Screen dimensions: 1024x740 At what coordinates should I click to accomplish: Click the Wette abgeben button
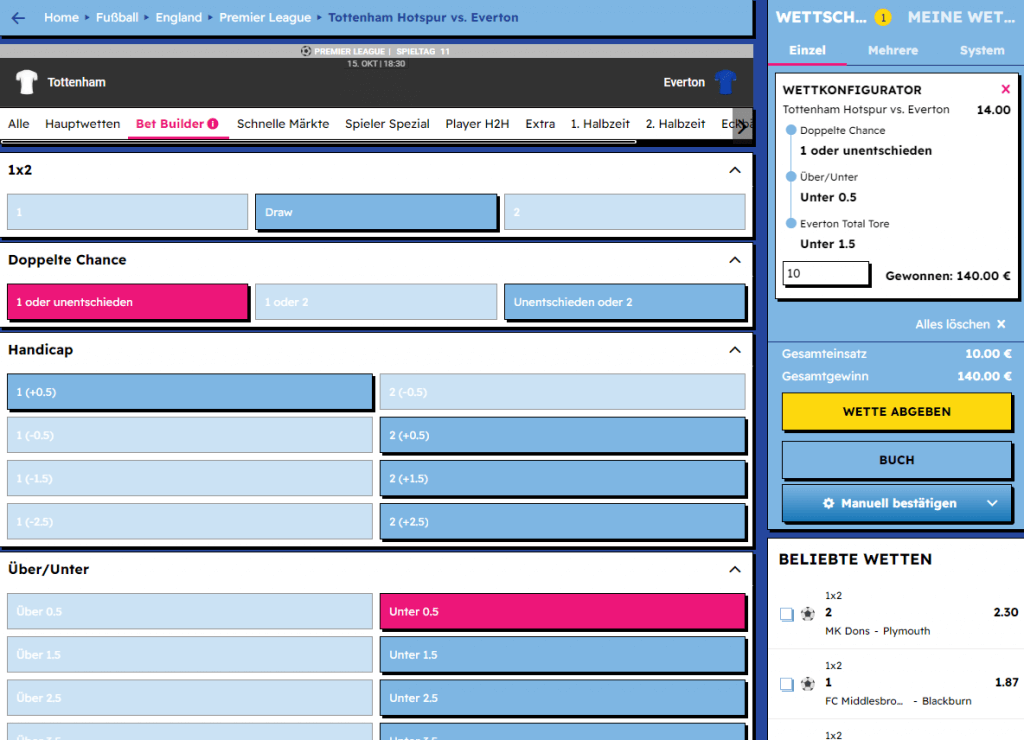[897, 411]
